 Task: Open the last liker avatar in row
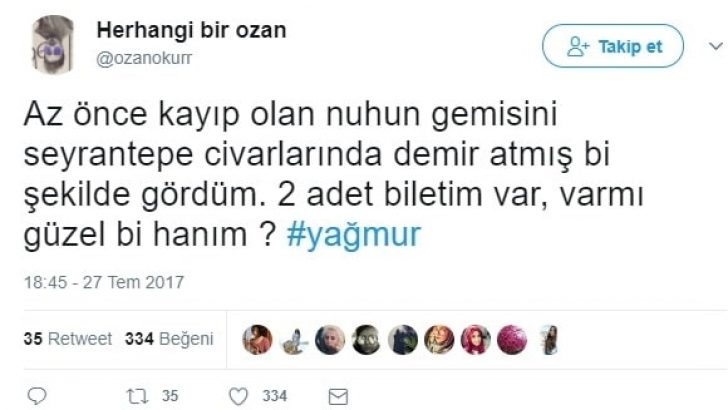[x=549, y=340]
